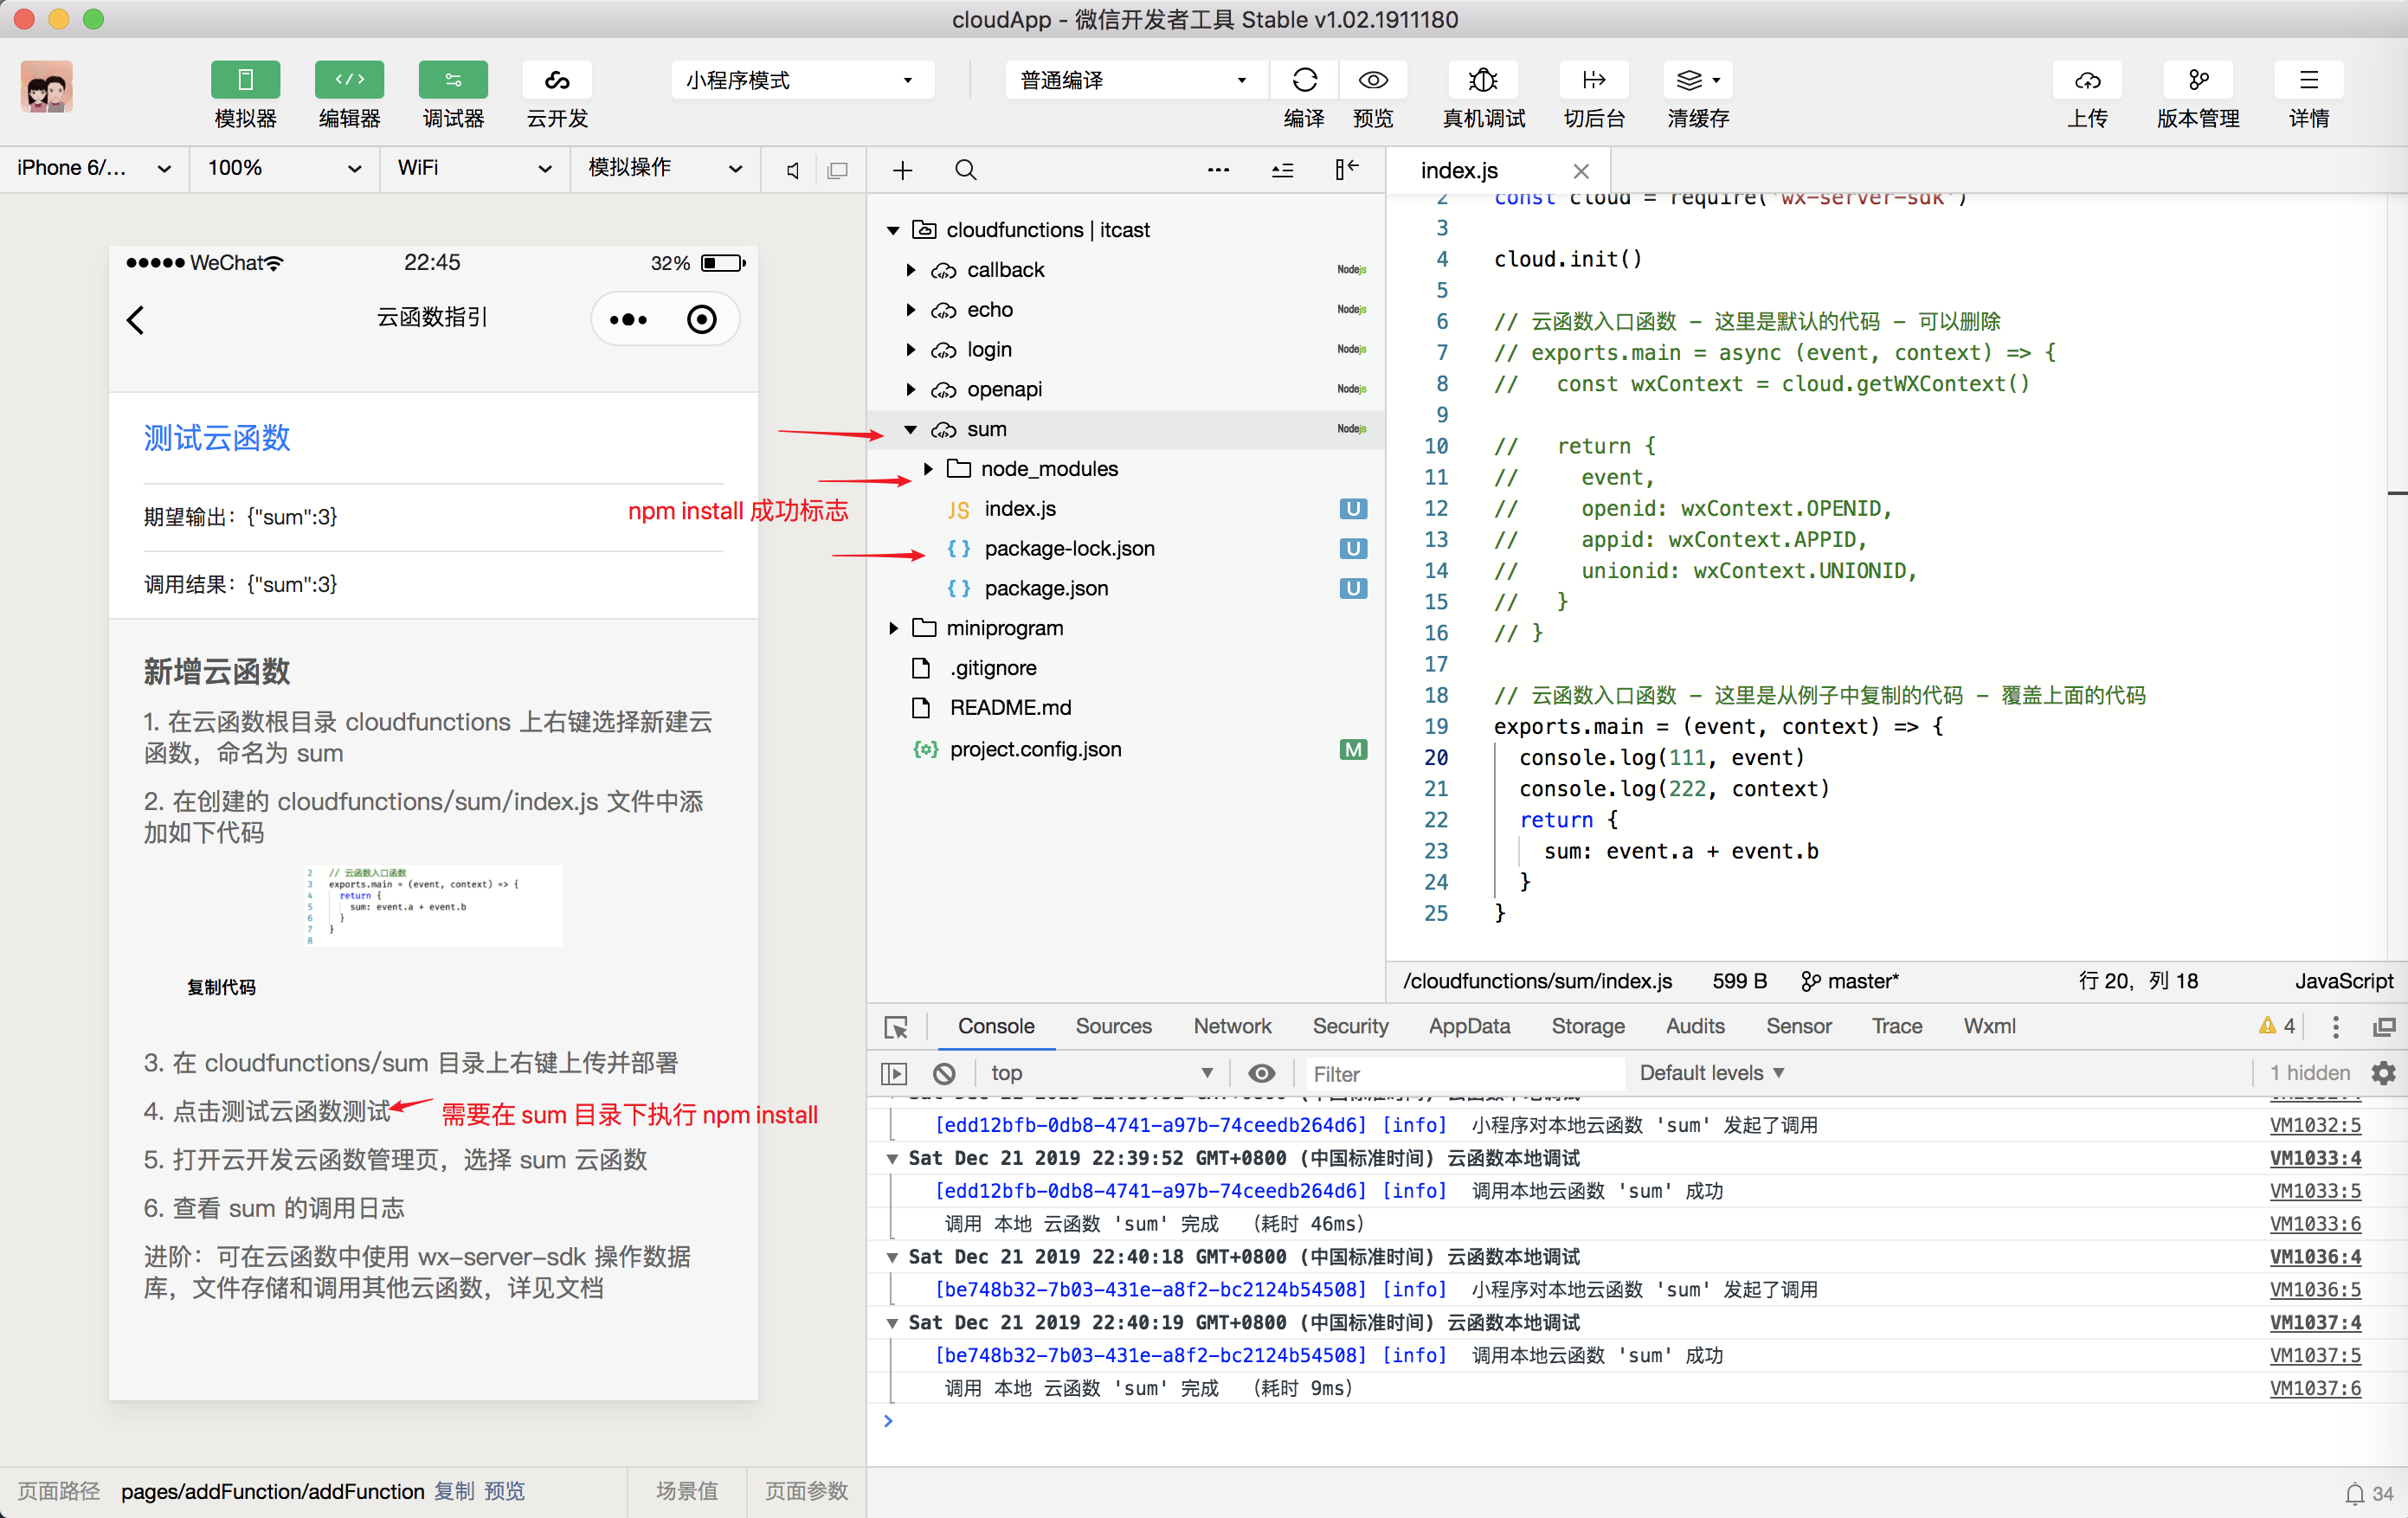Screen dimensions: 2408x1518
Task: Add new file with plus icon
Action: tap(903, 170)
